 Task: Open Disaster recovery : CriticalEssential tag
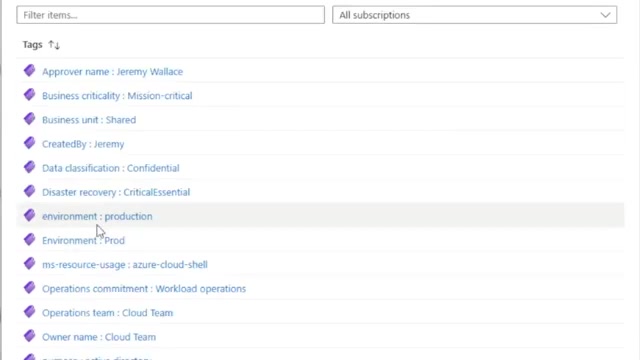point(116,192)
